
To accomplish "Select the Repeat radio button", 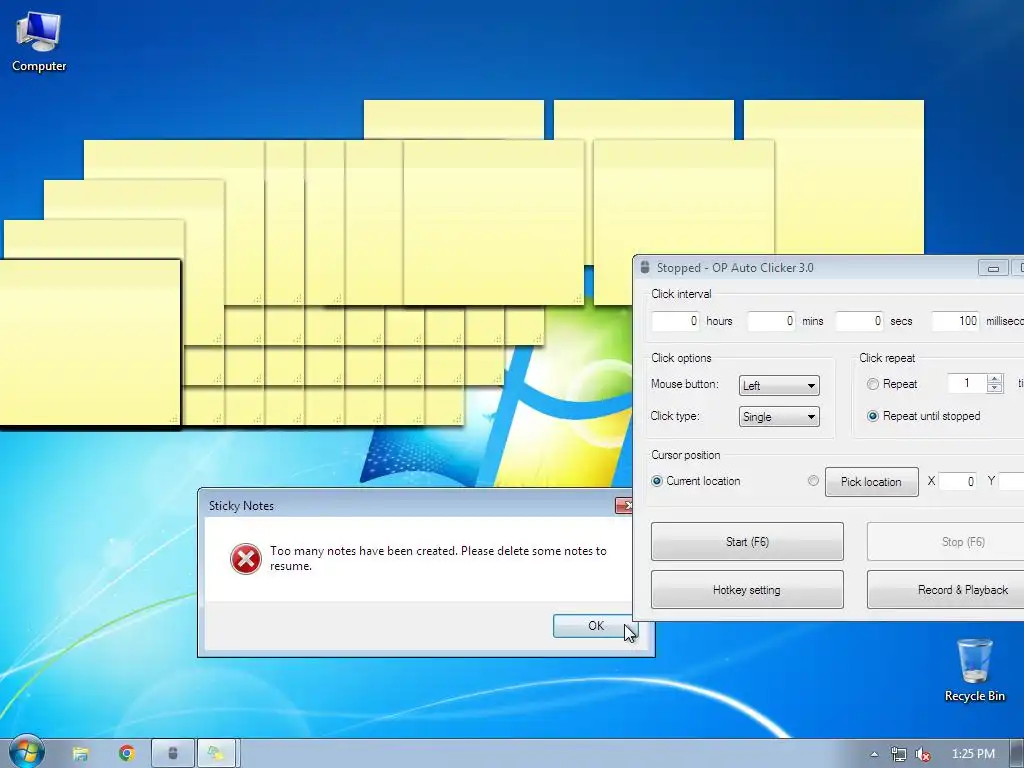I will click(x=872, y=384).
